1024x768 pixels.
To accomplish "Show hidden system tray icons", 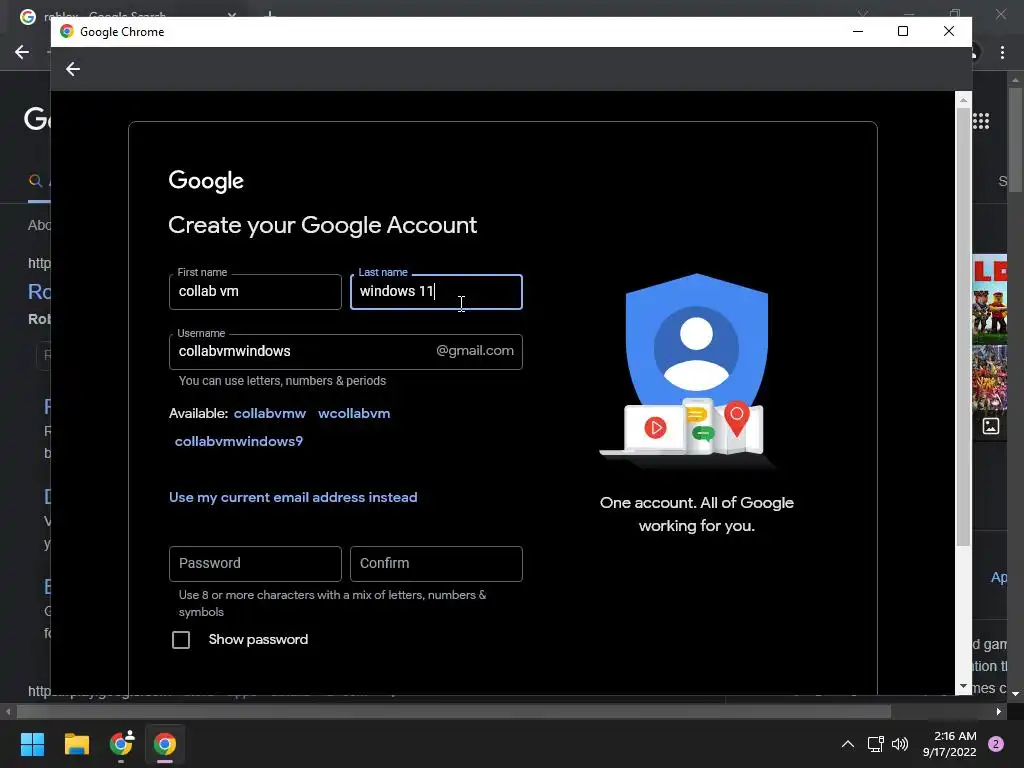I will [x=848, y=744].
